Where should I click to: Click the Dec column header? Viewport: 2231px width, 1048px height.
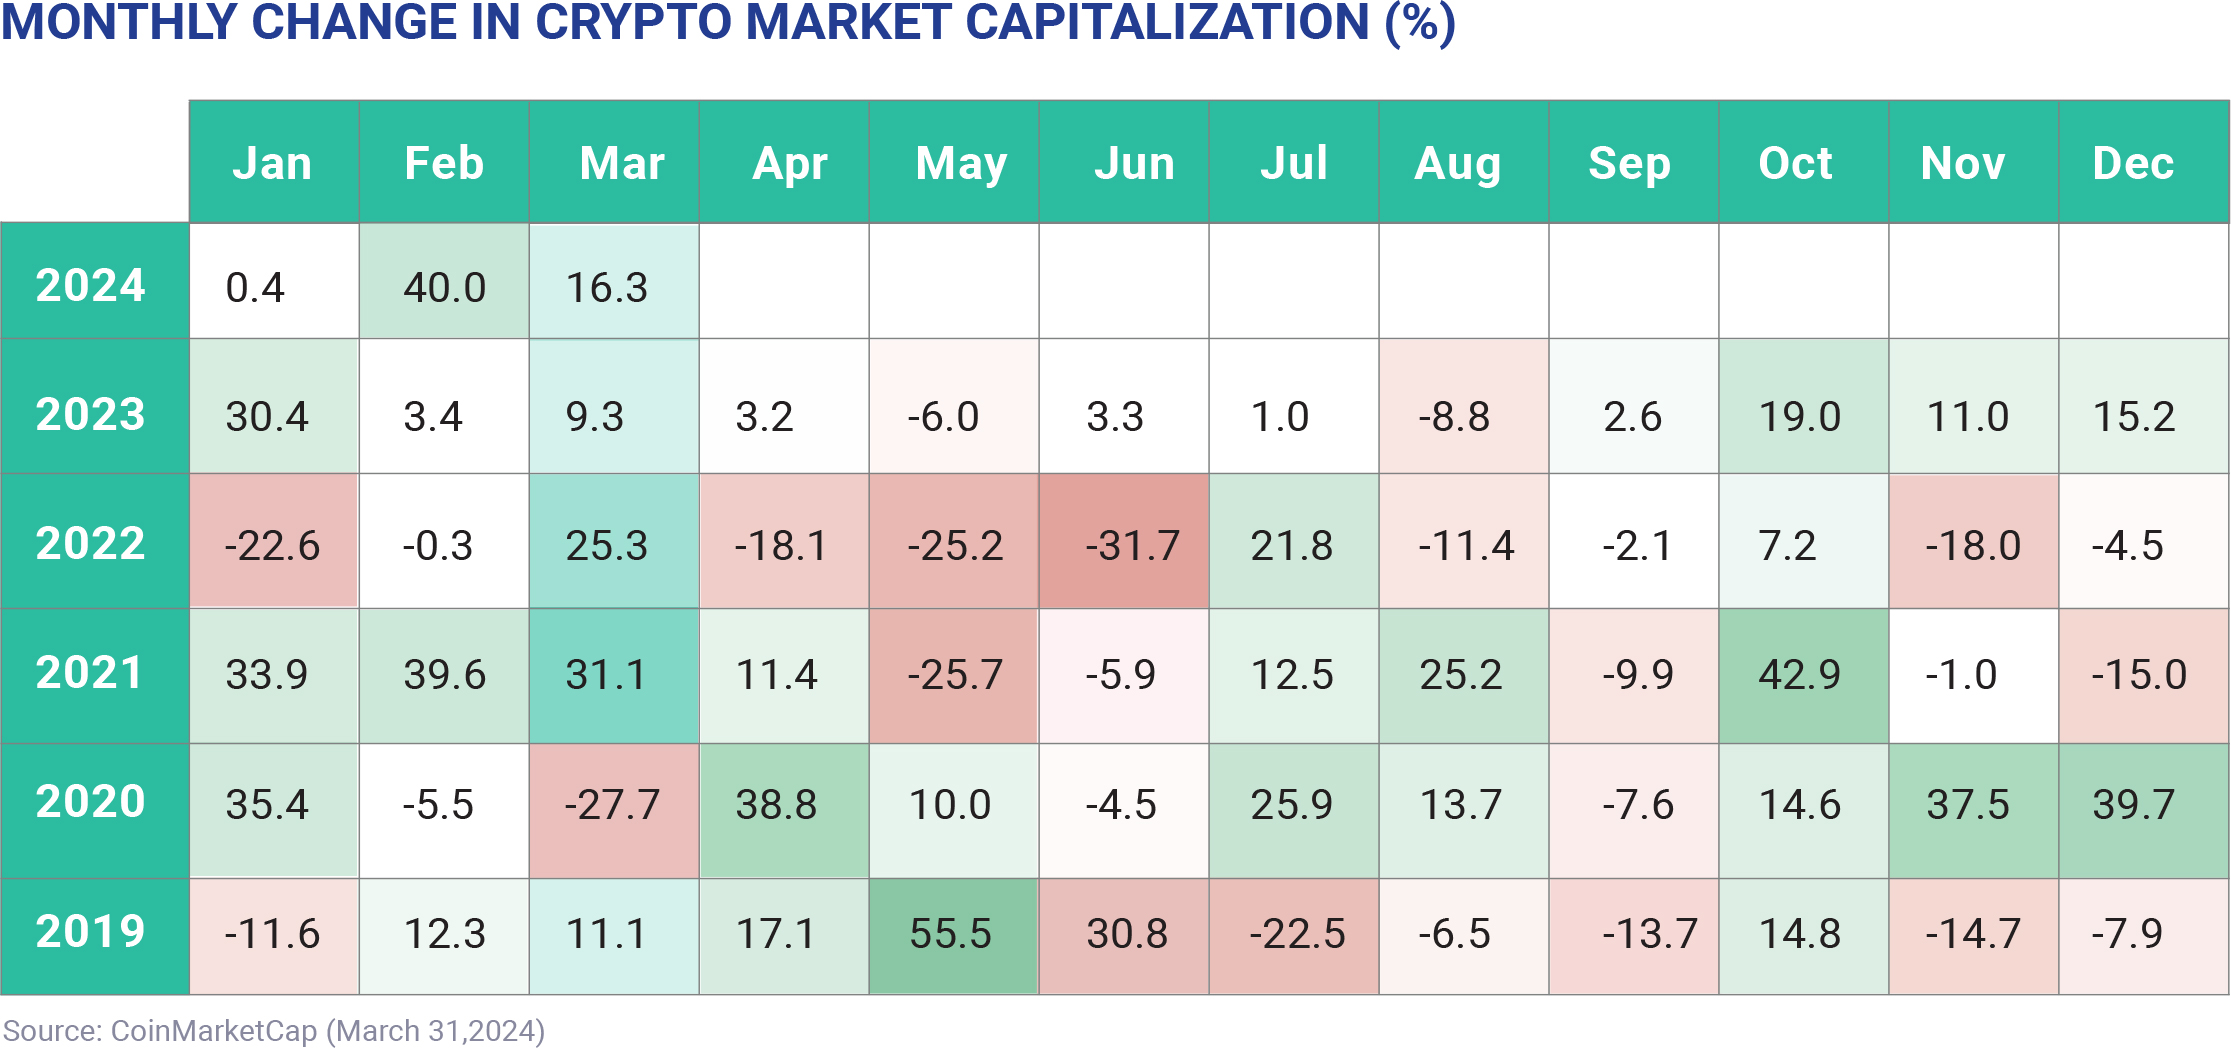click(x=2134, y=163)
